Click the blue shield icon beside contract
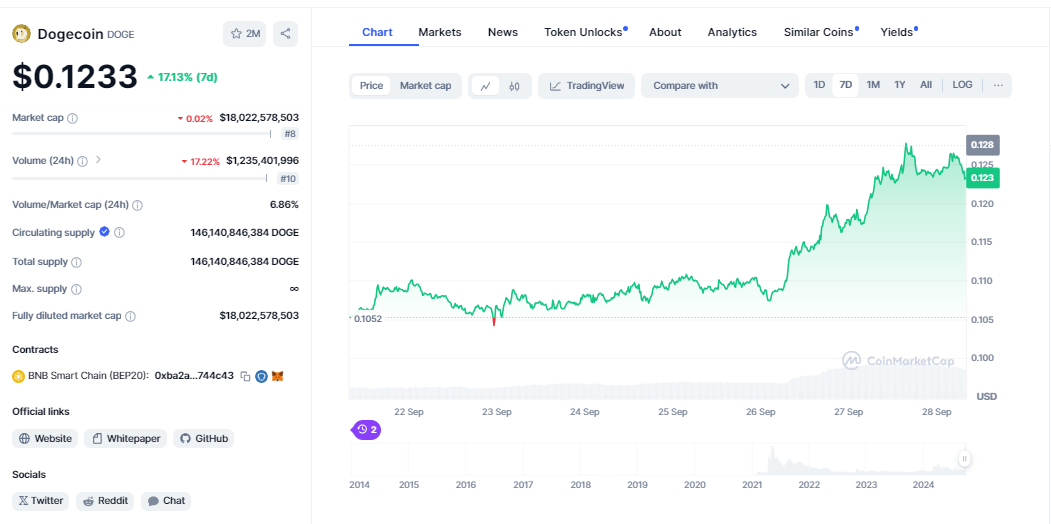Screen dimensions: 1051x524 pos(261,377)
